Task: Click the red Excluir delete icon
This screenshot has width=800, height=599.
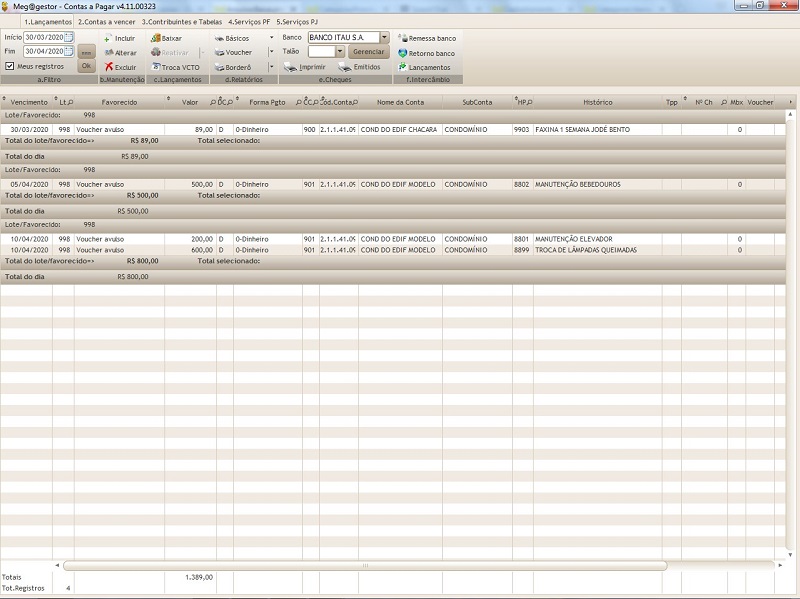Action: tap(108, 67)
